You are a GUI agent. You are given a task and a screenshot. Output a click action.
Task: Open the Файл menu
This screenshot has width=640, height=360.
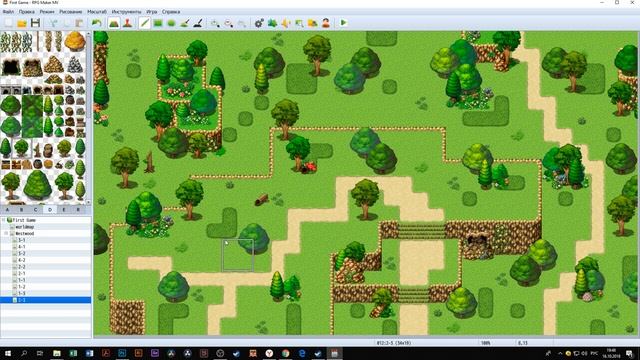[x=8, y=12]
